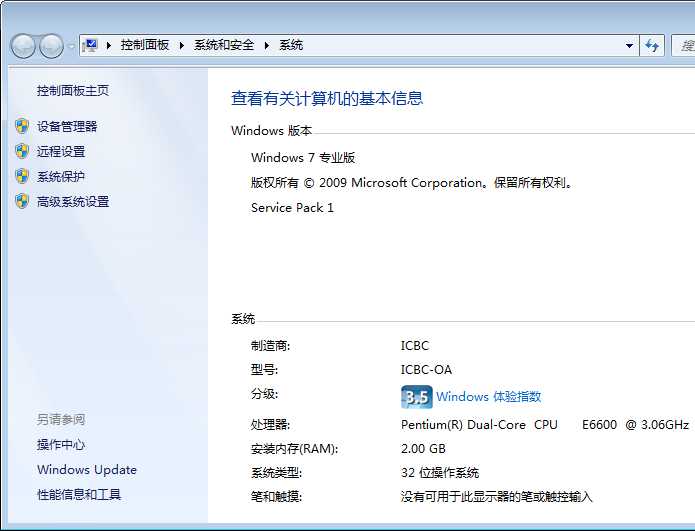Image resolution: width=695 pixels, height=531 pixels.
Task: Click the shield icon beside 远程设置
Action: point(22,151)
